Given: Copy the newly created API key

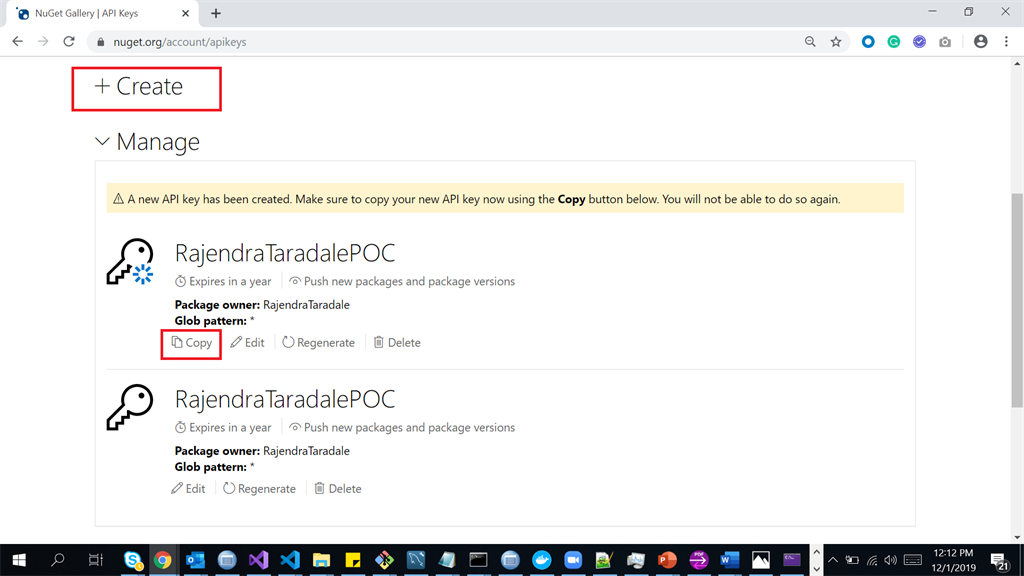Looking at the screenshot, I should click(x=192, y=343).
